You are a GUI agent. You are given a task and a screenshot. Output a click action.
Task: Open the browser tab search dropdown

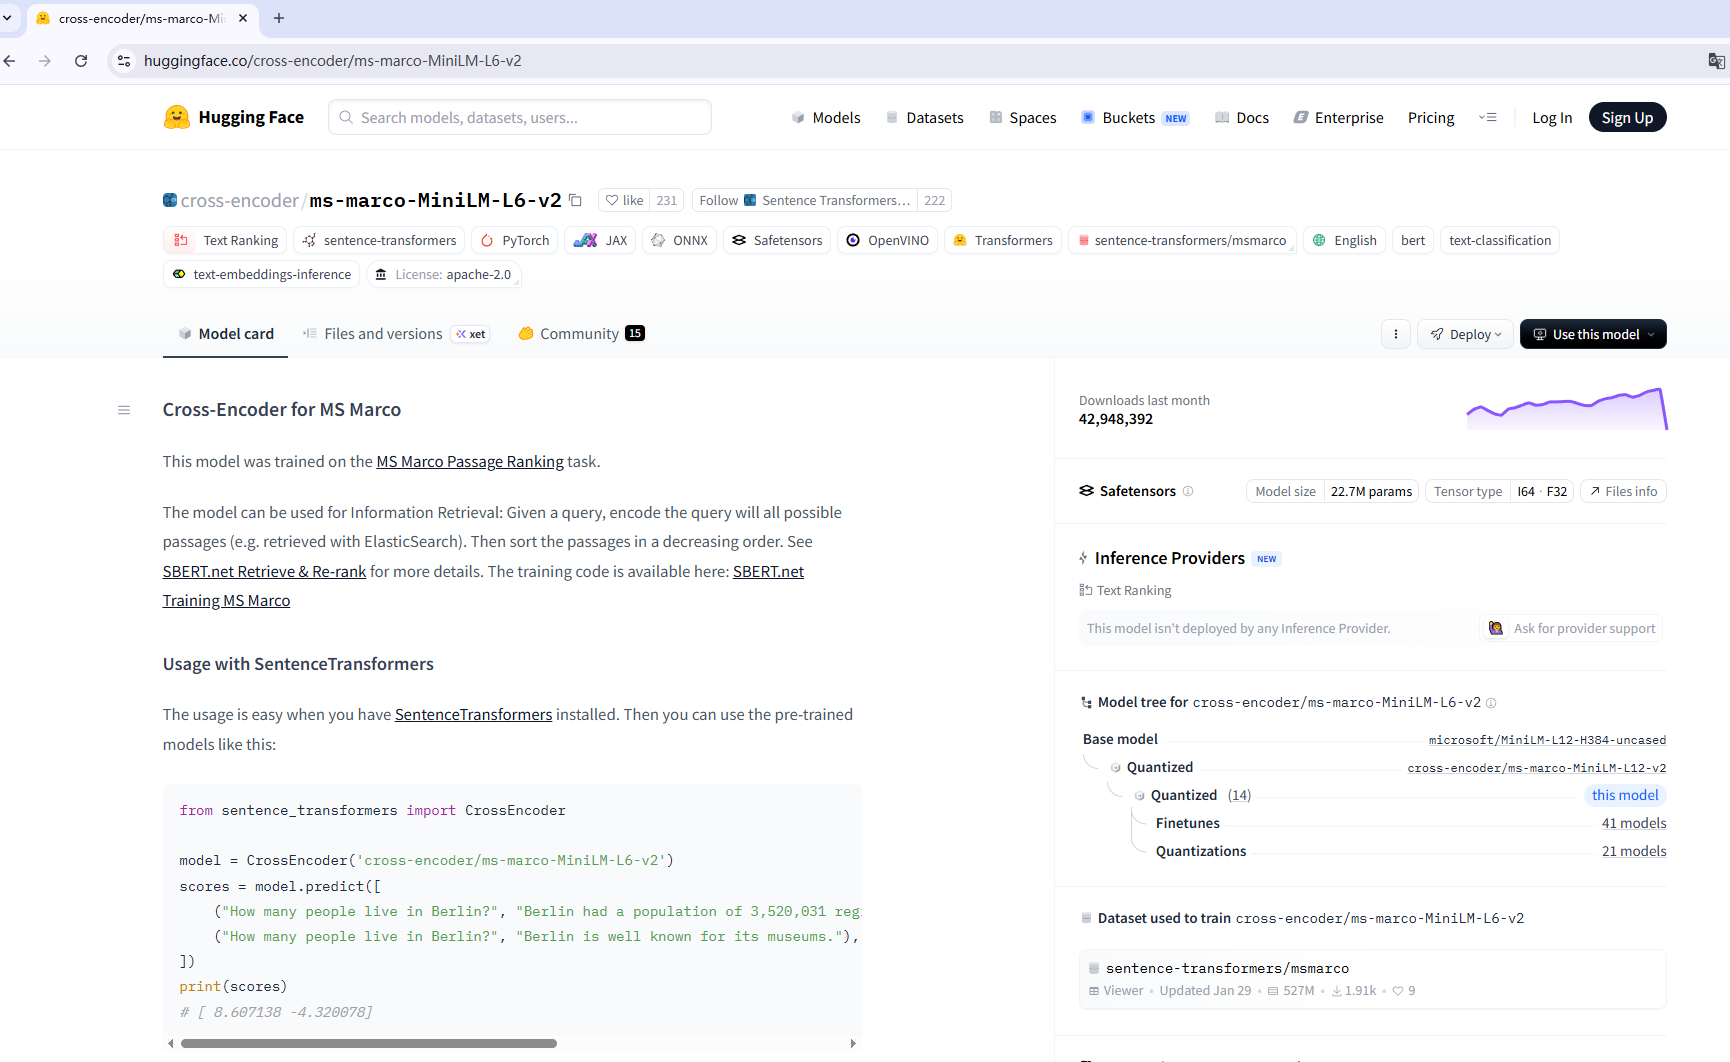[7, 18]
